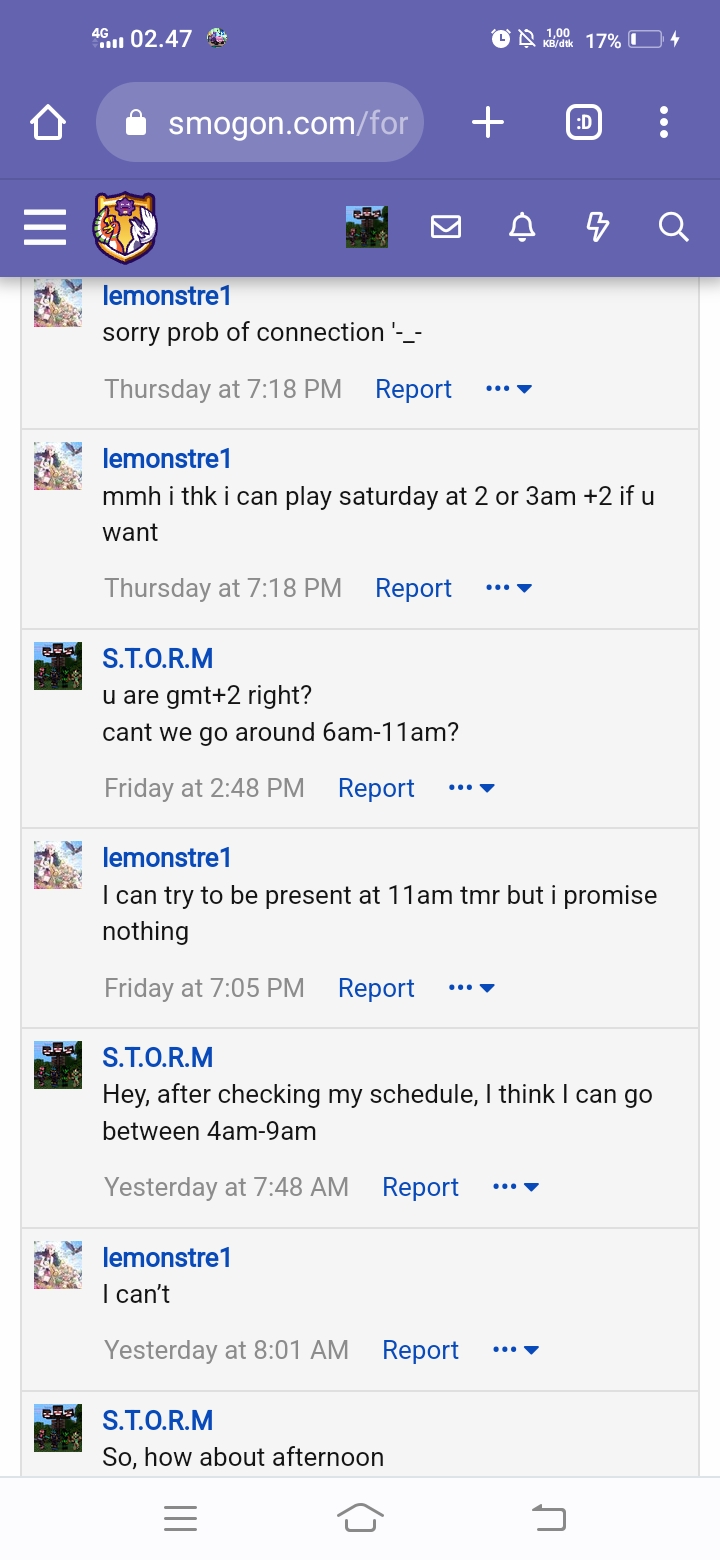Screen dimensions: 720x1560
Task: Tap the What's New lightning icon
Action: click(597, 228)
